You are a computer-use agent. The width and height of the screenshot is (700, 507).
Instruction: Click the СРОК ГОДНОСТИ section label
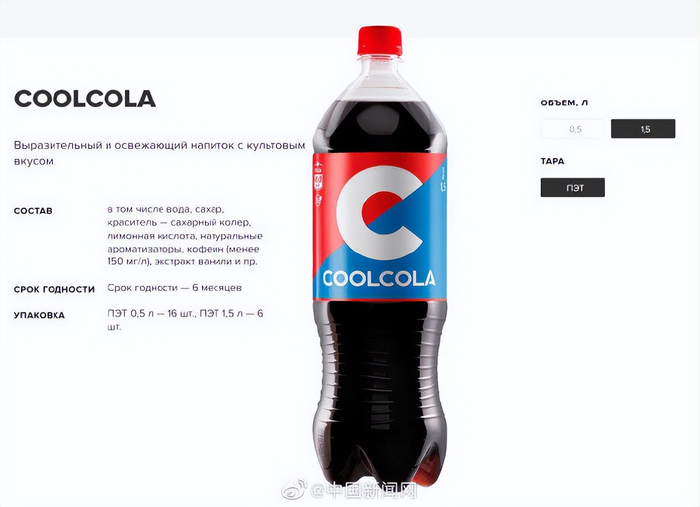point(54,289)
